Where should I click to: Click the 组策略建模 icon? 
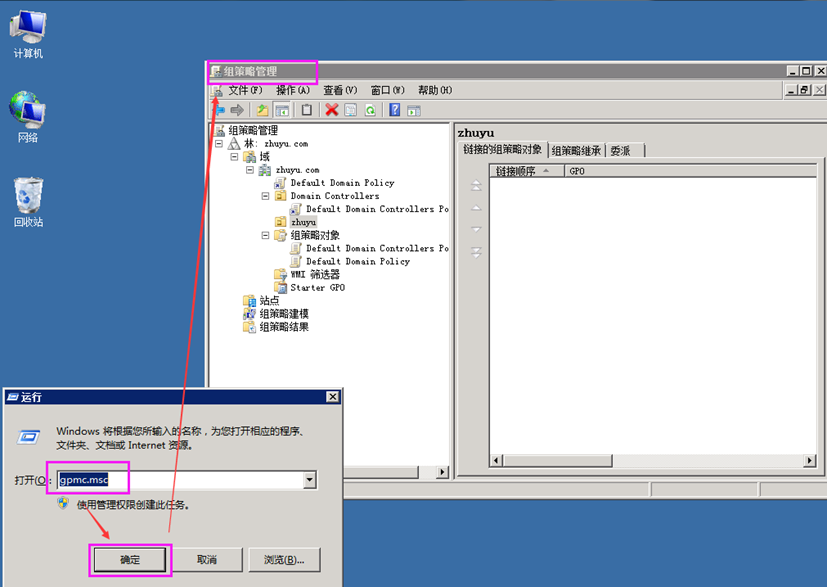(249, 314)
